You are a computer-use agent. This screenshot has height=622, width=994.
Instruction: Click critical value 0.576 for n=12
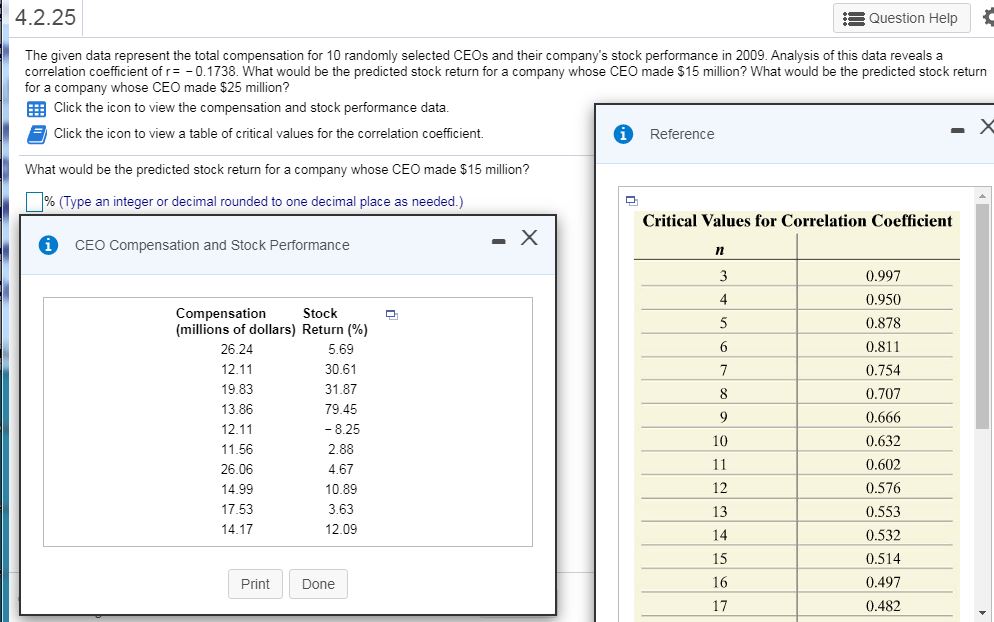click(883, 488)
